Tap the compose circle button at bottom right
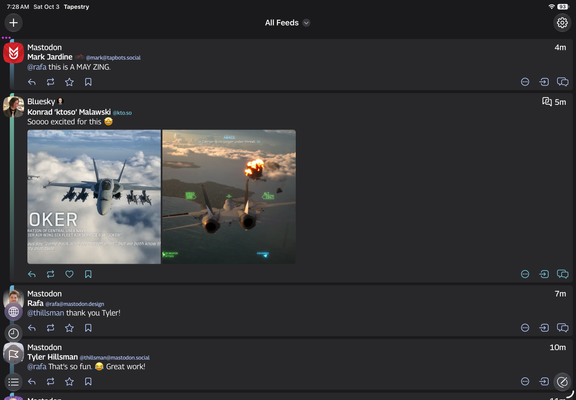This screenshot has width=576, height=400. pos(562,382)
